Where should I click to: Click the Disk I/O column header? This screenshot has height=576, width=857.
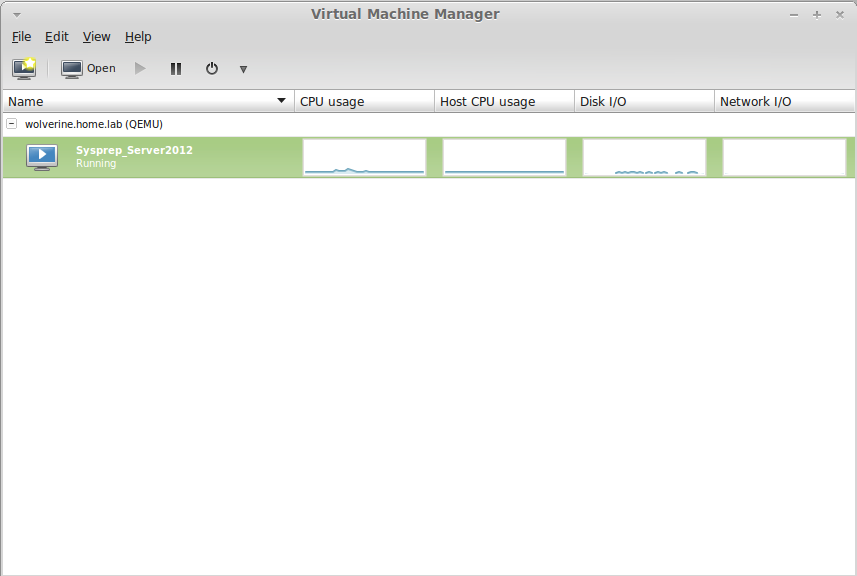(x=644, y=101)
